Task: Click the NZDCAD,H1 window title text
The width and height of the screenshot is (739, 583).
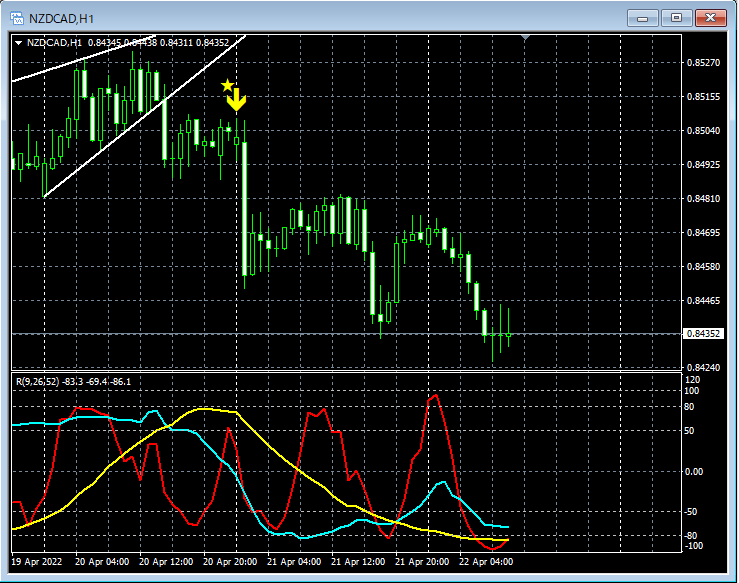Action: click(x=61, y=19)
